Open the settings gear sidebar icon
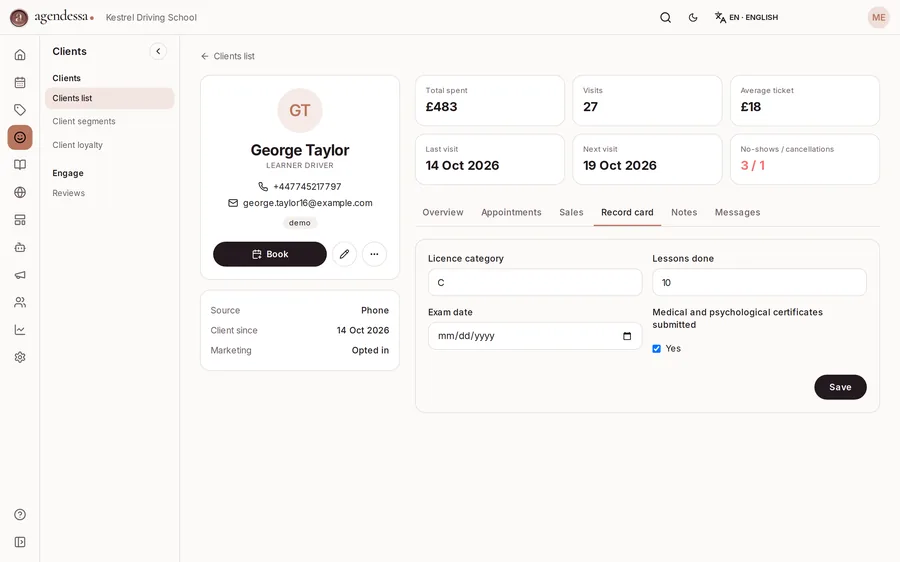 20,357
